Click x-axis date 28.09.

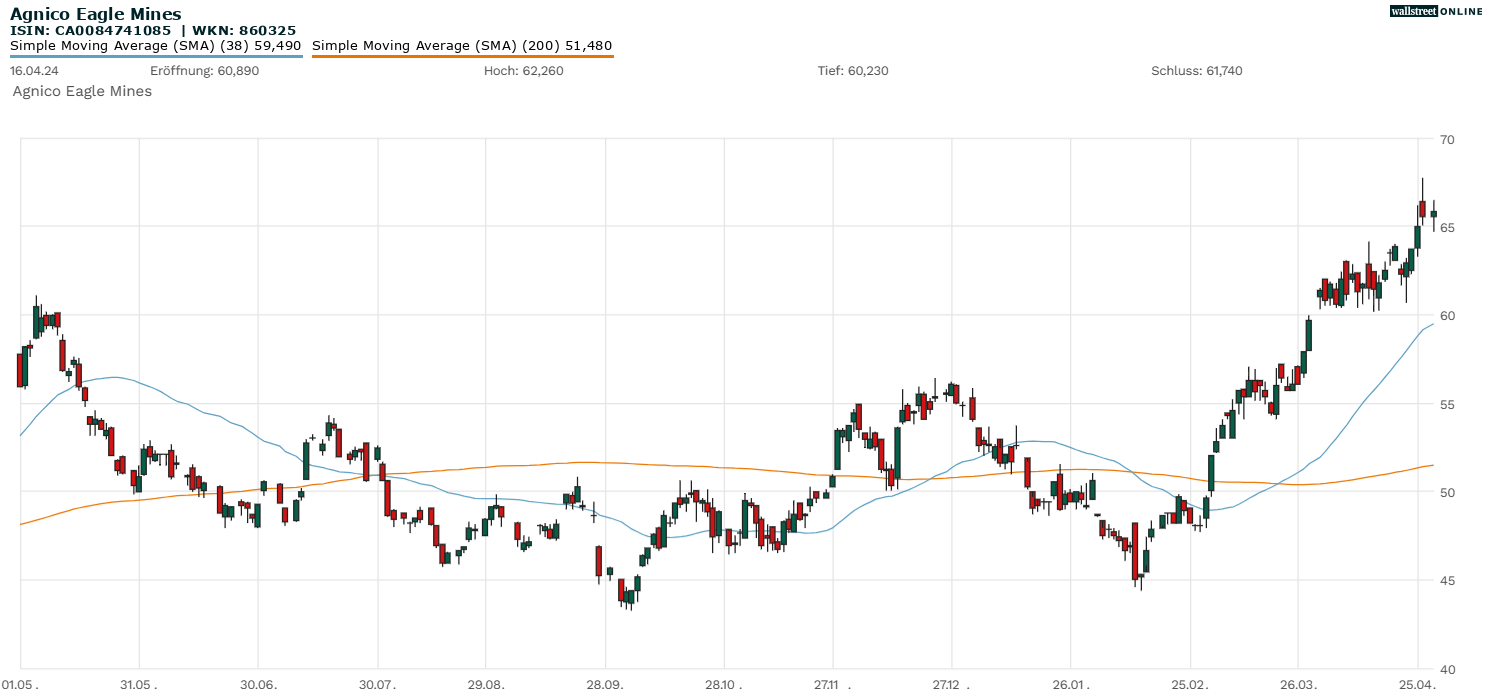click(604, 683)
